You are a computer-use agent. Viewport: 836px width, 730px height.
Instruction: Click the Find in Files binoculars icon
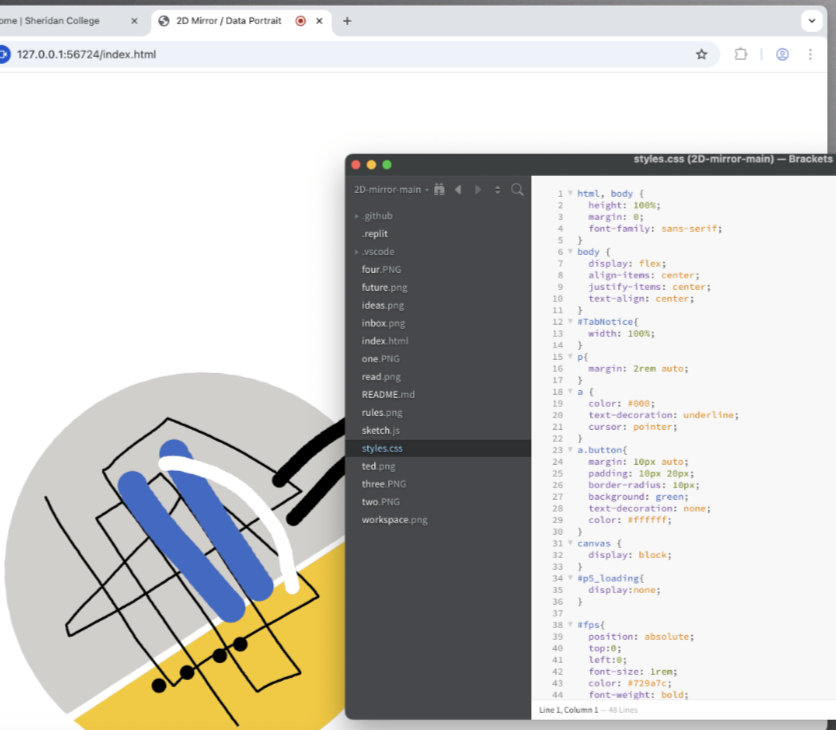pyautogui.click(x=441, y=190)
